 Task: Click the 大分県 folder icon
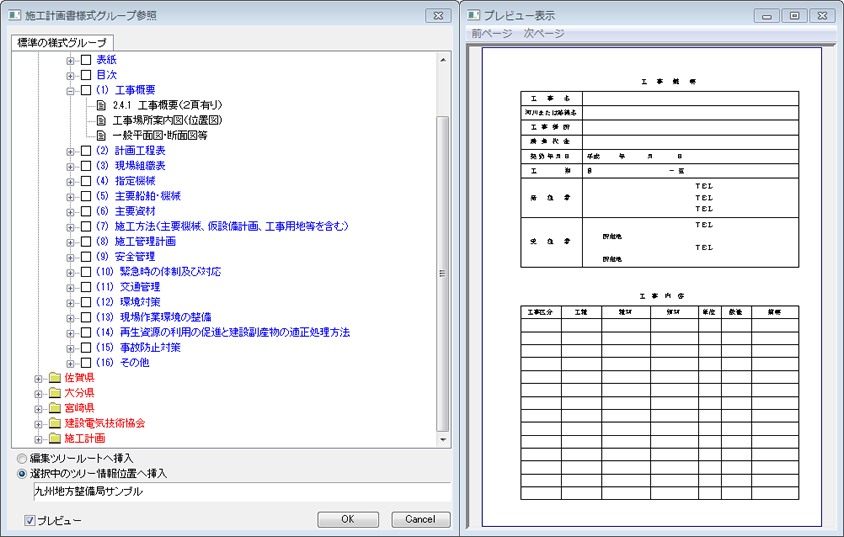click(54, 393)
